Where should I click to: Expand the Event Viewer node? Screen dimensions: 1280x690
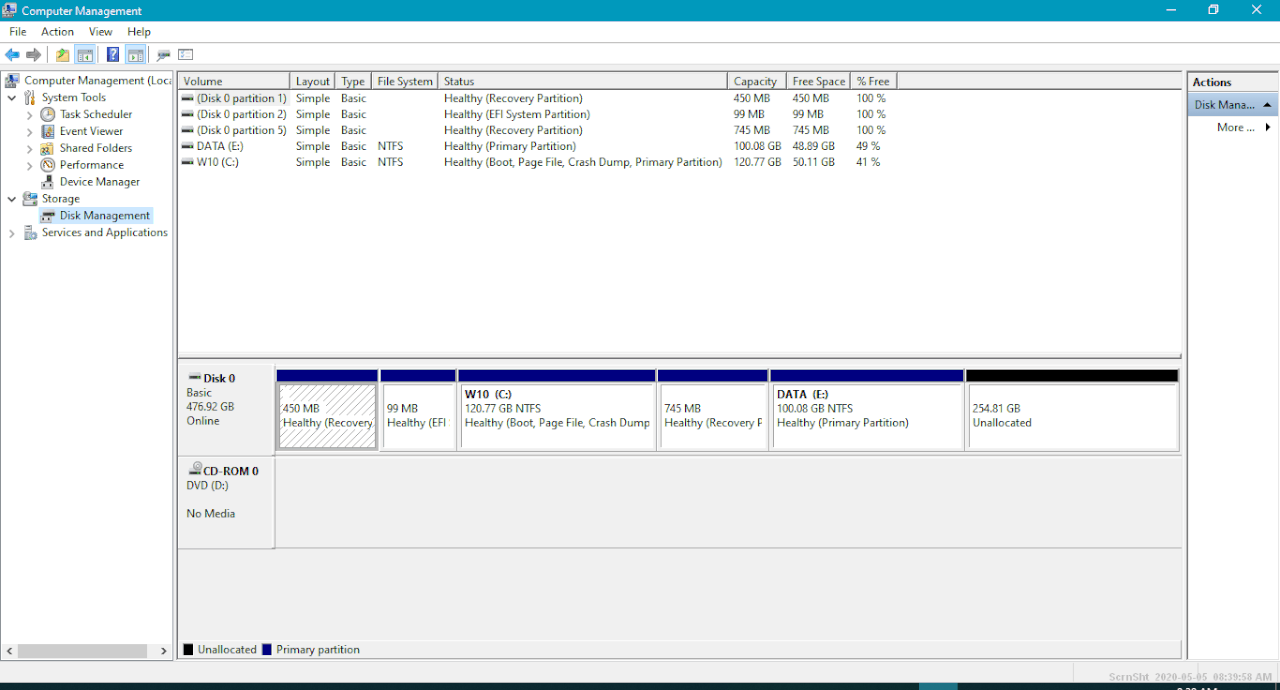point(30,132)
